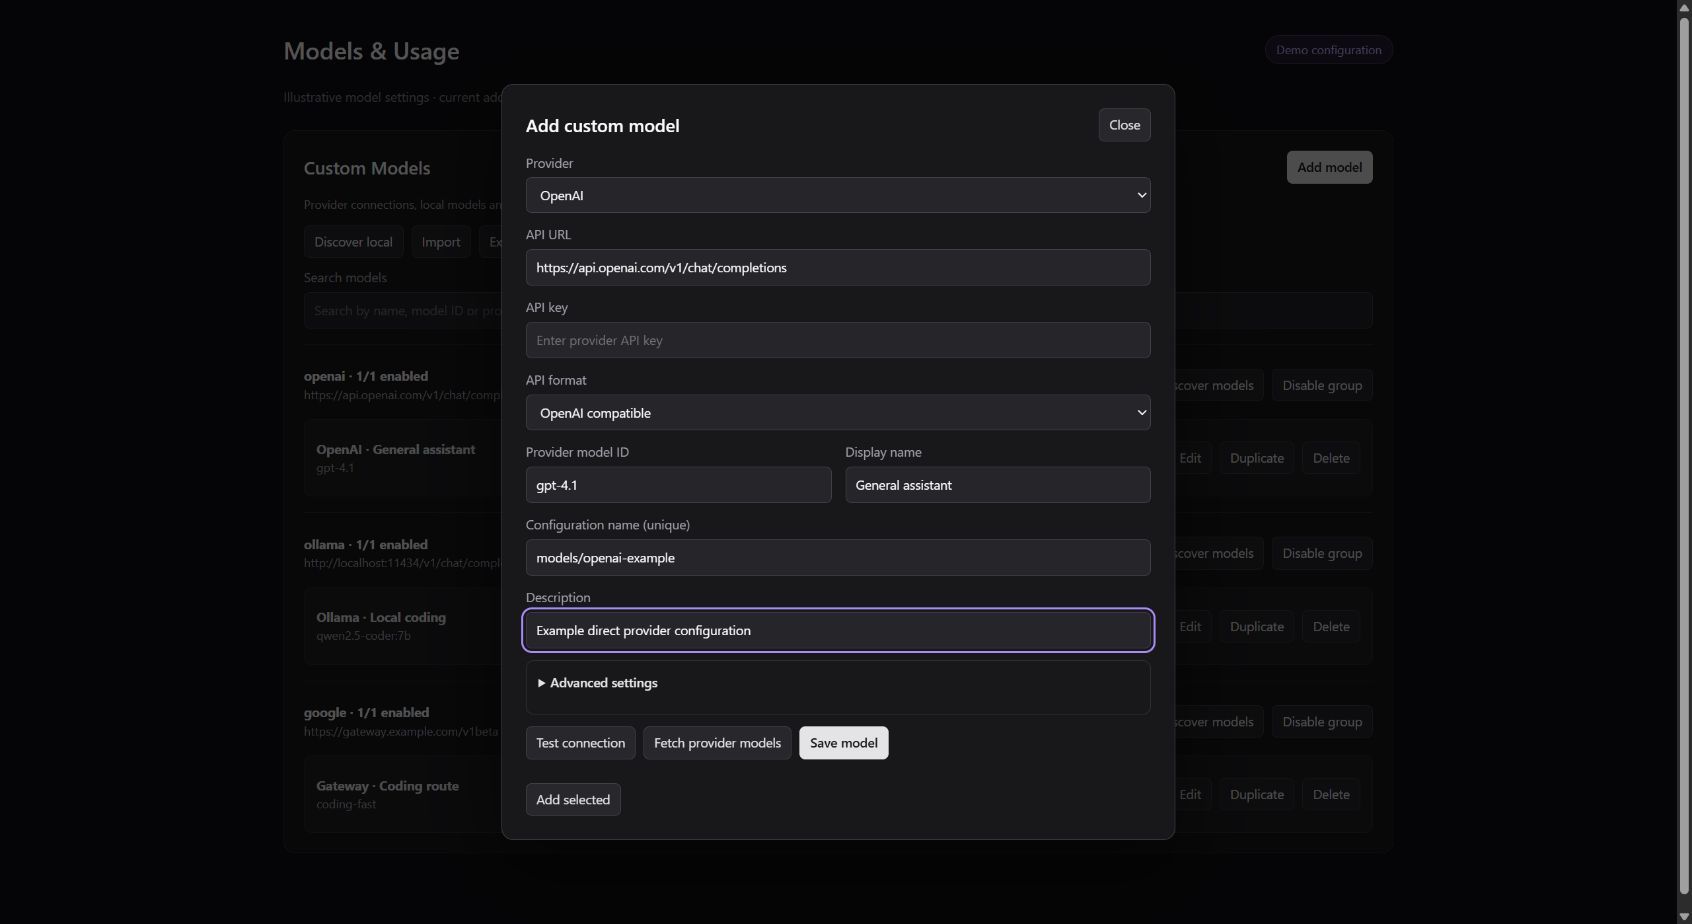Open the Provider dropdown showing OpenAI

pyautogui.click(x=838, y=195)
